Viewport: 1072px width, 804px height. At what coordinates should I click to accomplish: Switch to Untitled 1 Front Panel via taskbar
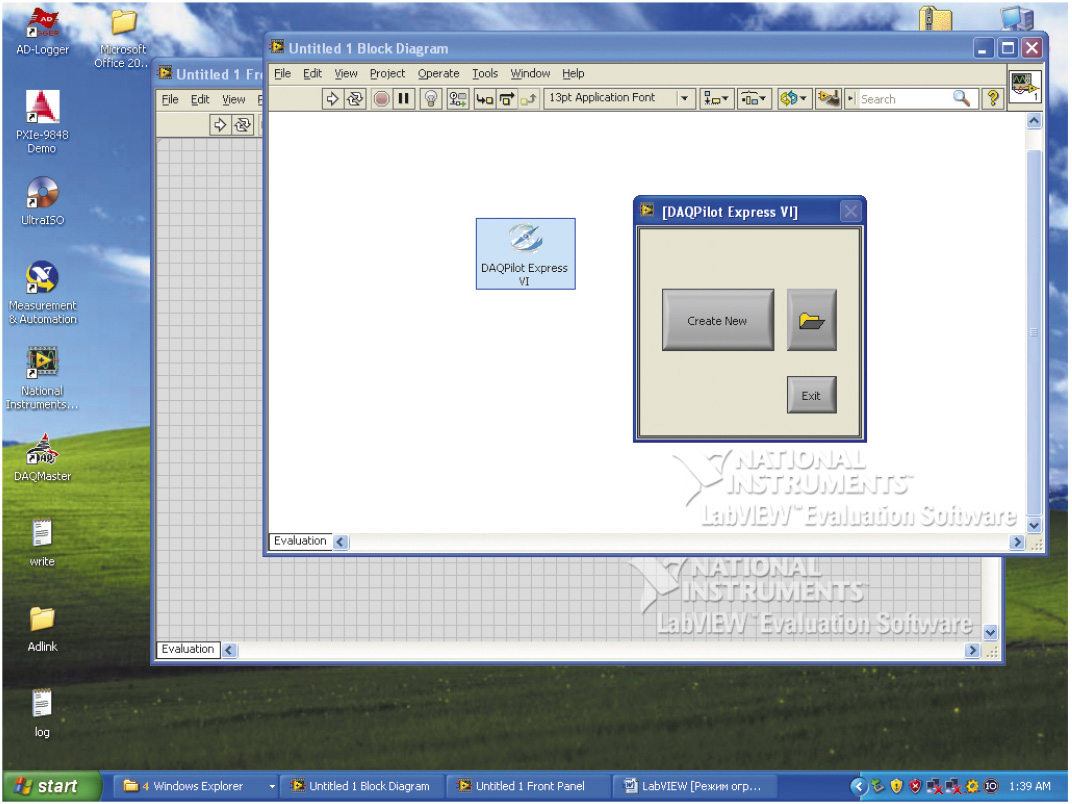528,787
